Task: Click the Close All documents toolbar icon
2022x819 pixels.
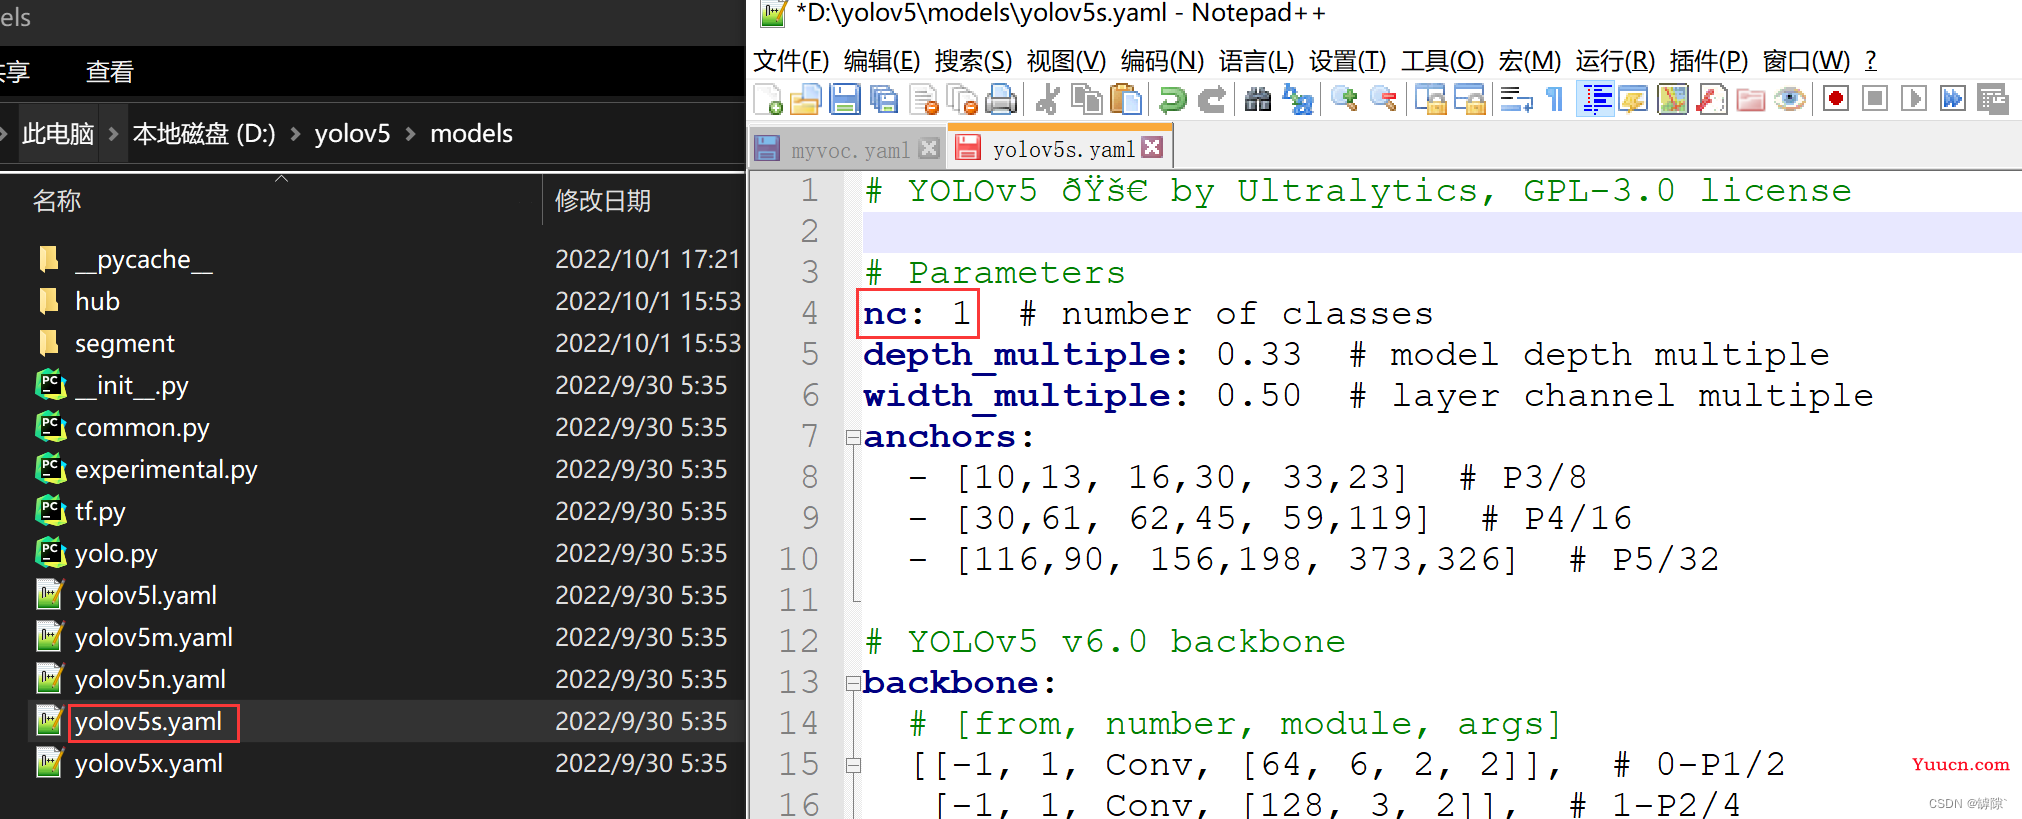Action: 962,99
